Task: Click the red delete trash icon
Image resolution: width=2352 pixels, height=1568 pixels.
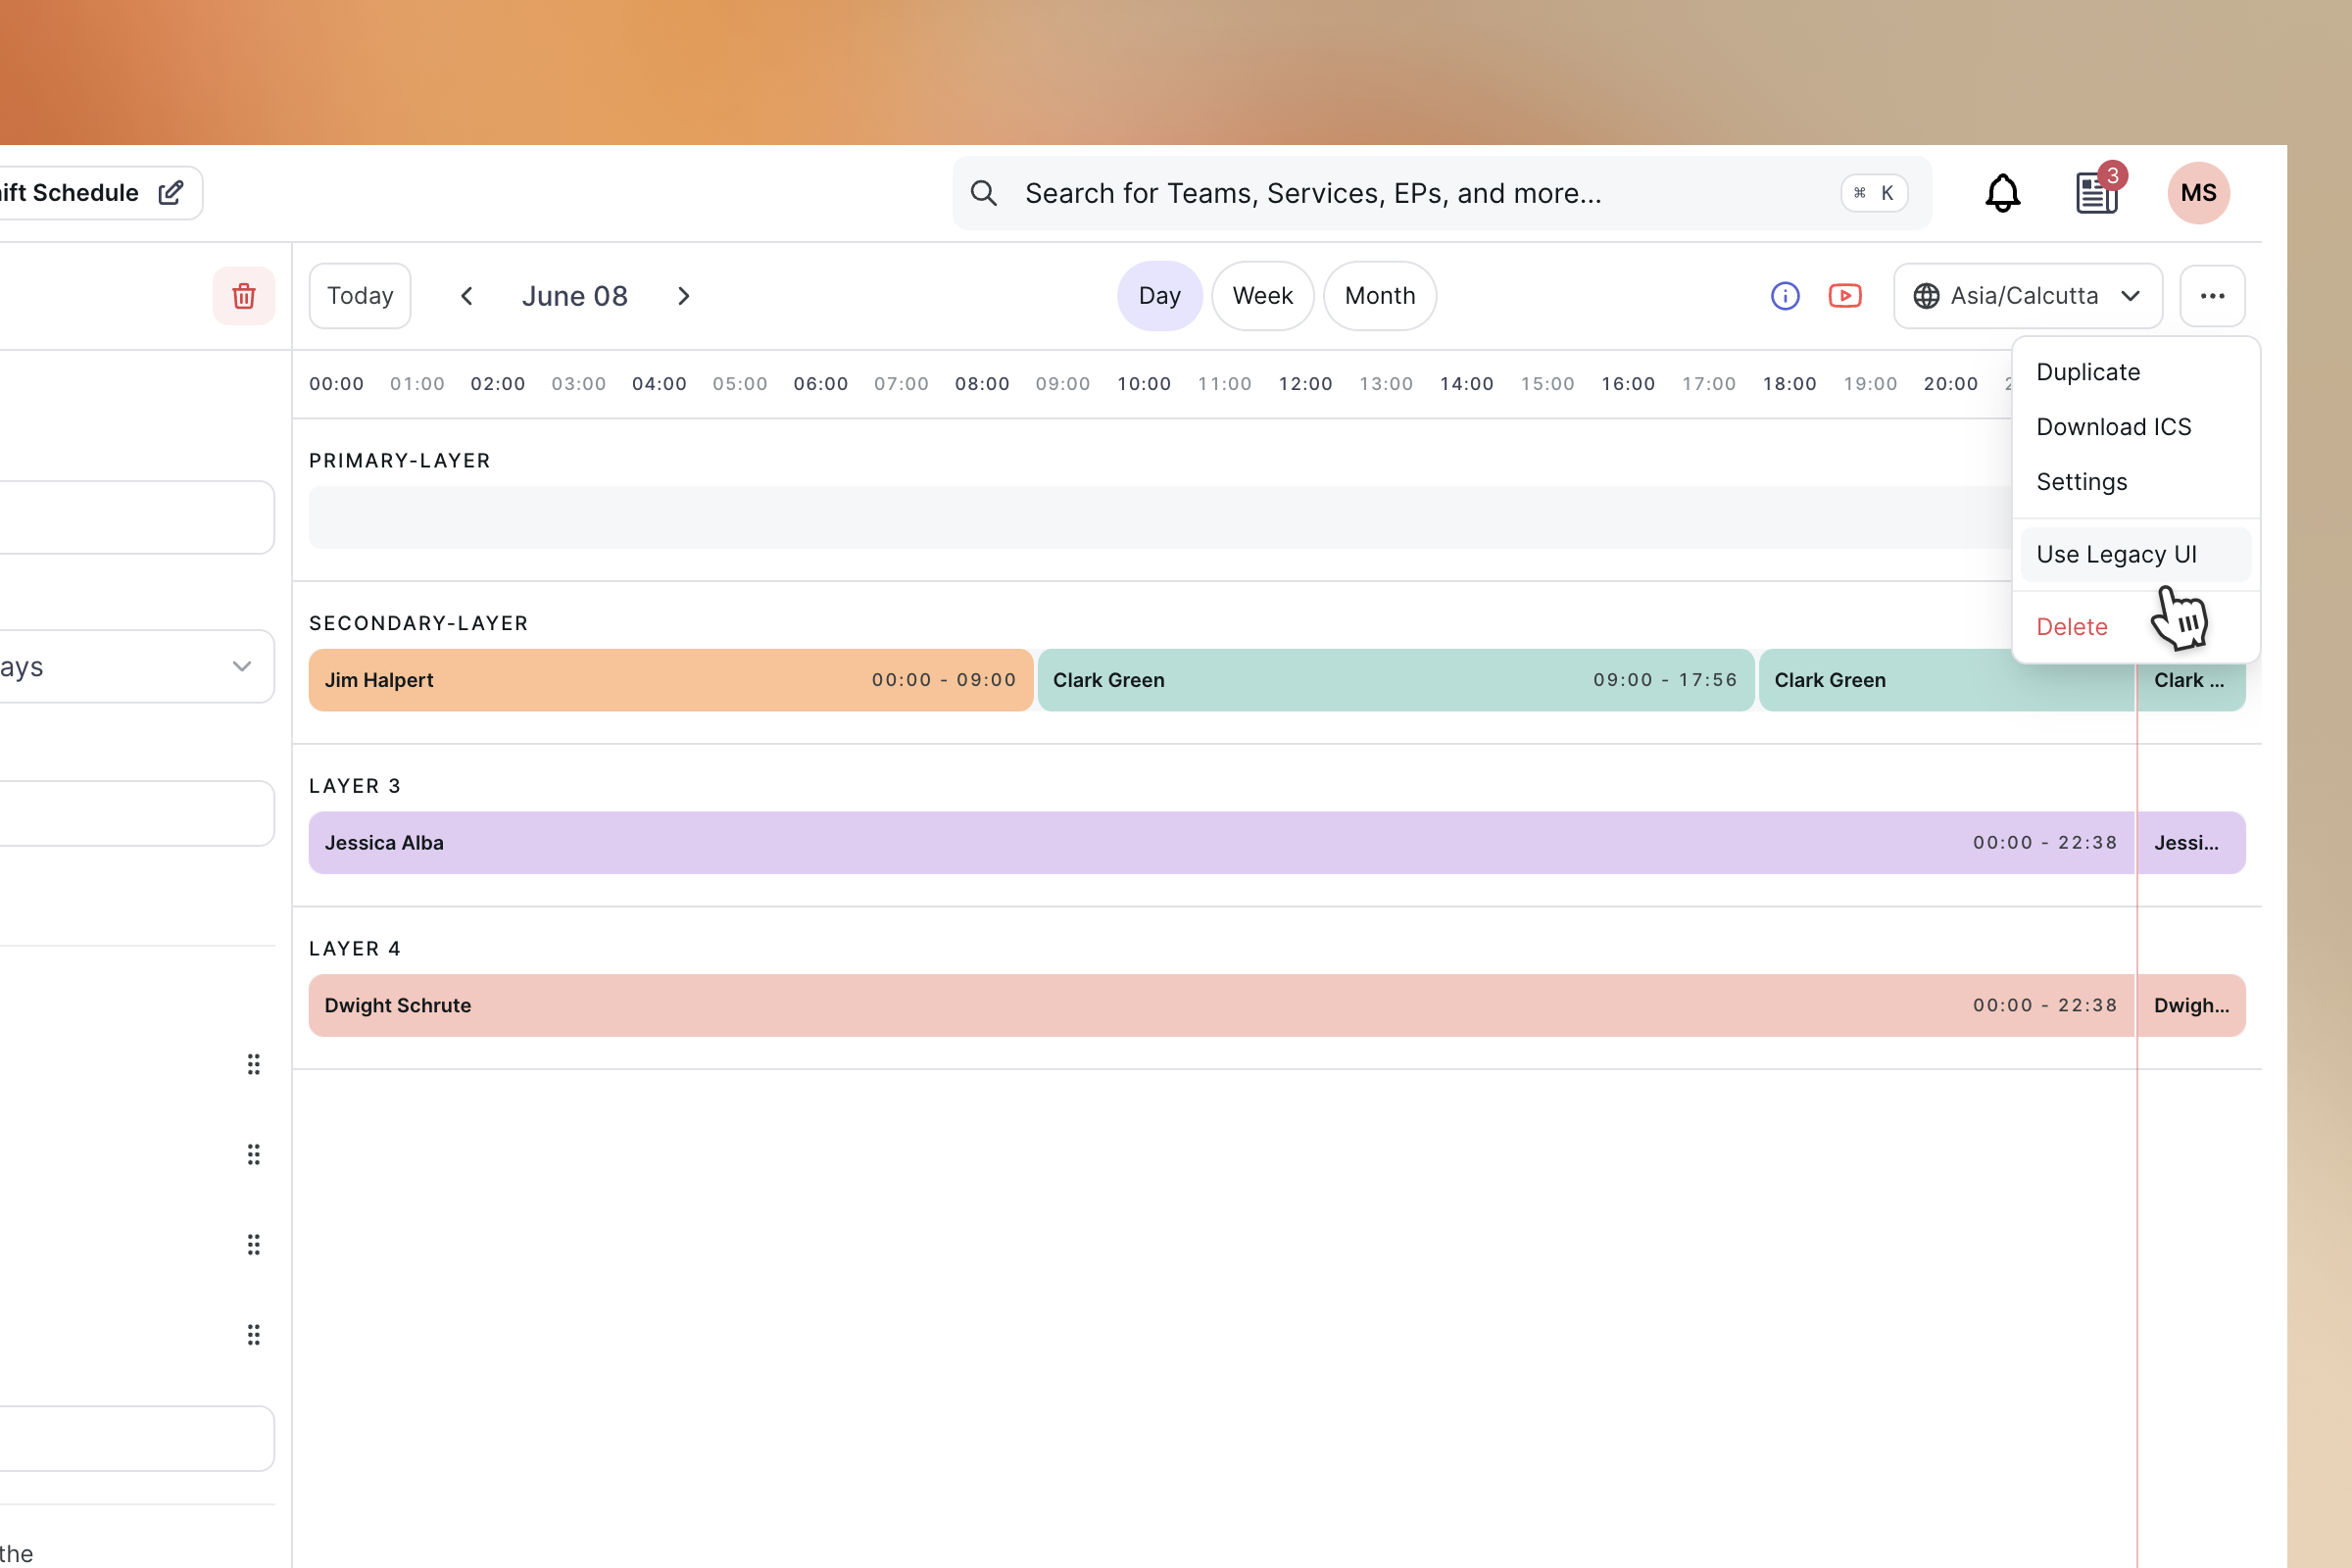Action: (243, 296)
